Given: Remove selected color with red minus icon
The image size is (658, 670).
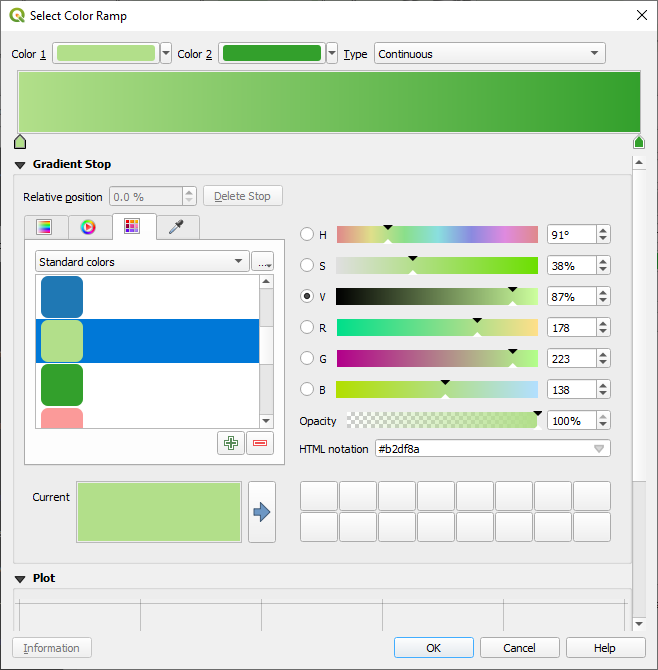Looking at the screenshot, I should pyautogui.click(x=260, y=443).
